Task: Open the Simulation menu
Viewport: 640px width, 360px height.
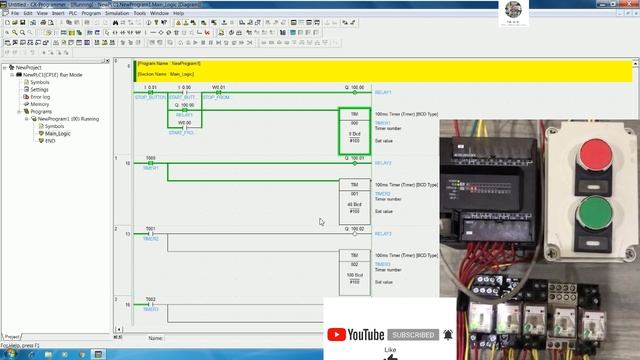Action: 117,13
